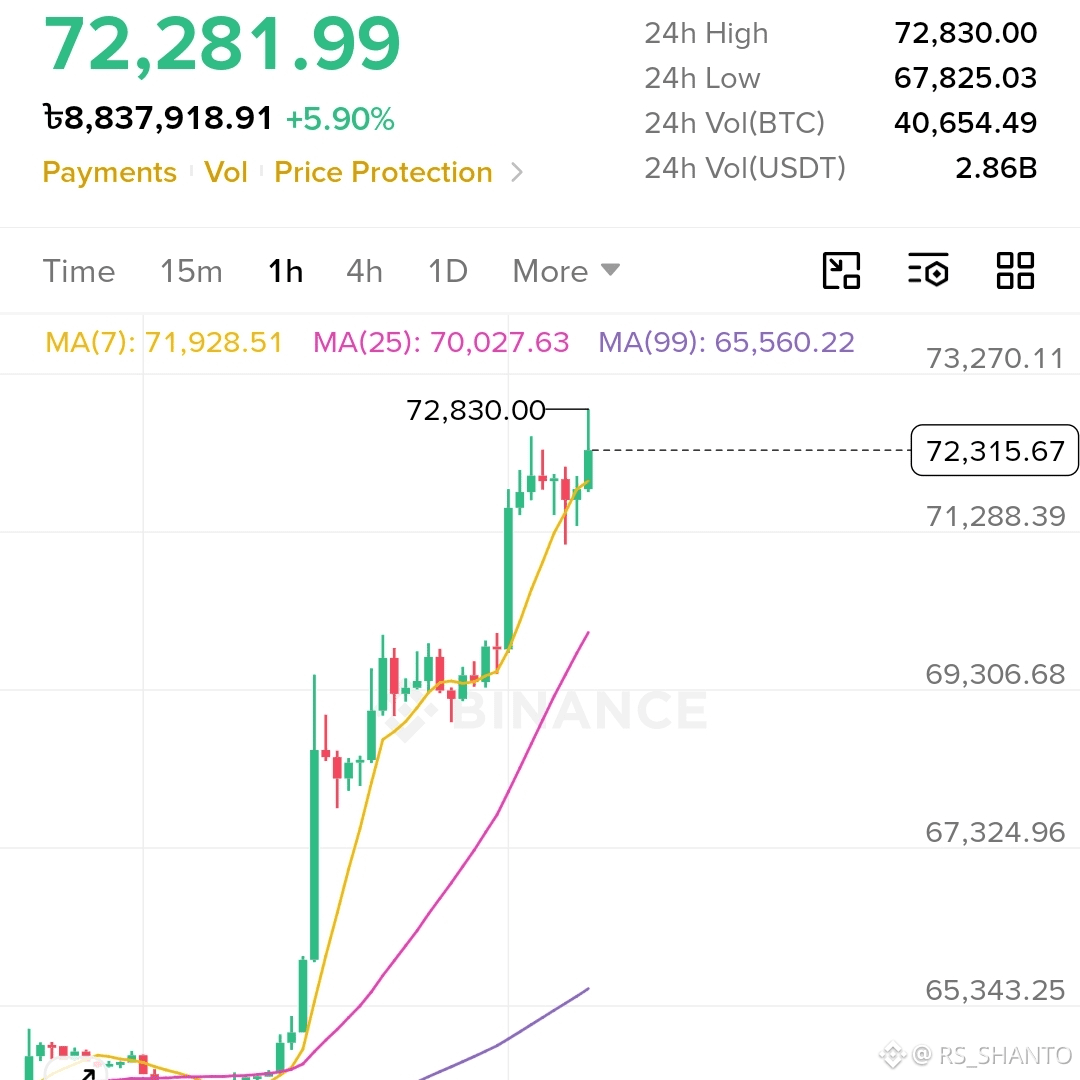Viewport: 1080px width, 1080px height.
Task: Select the 1h interval tab
Action: (x=285, y=271)
